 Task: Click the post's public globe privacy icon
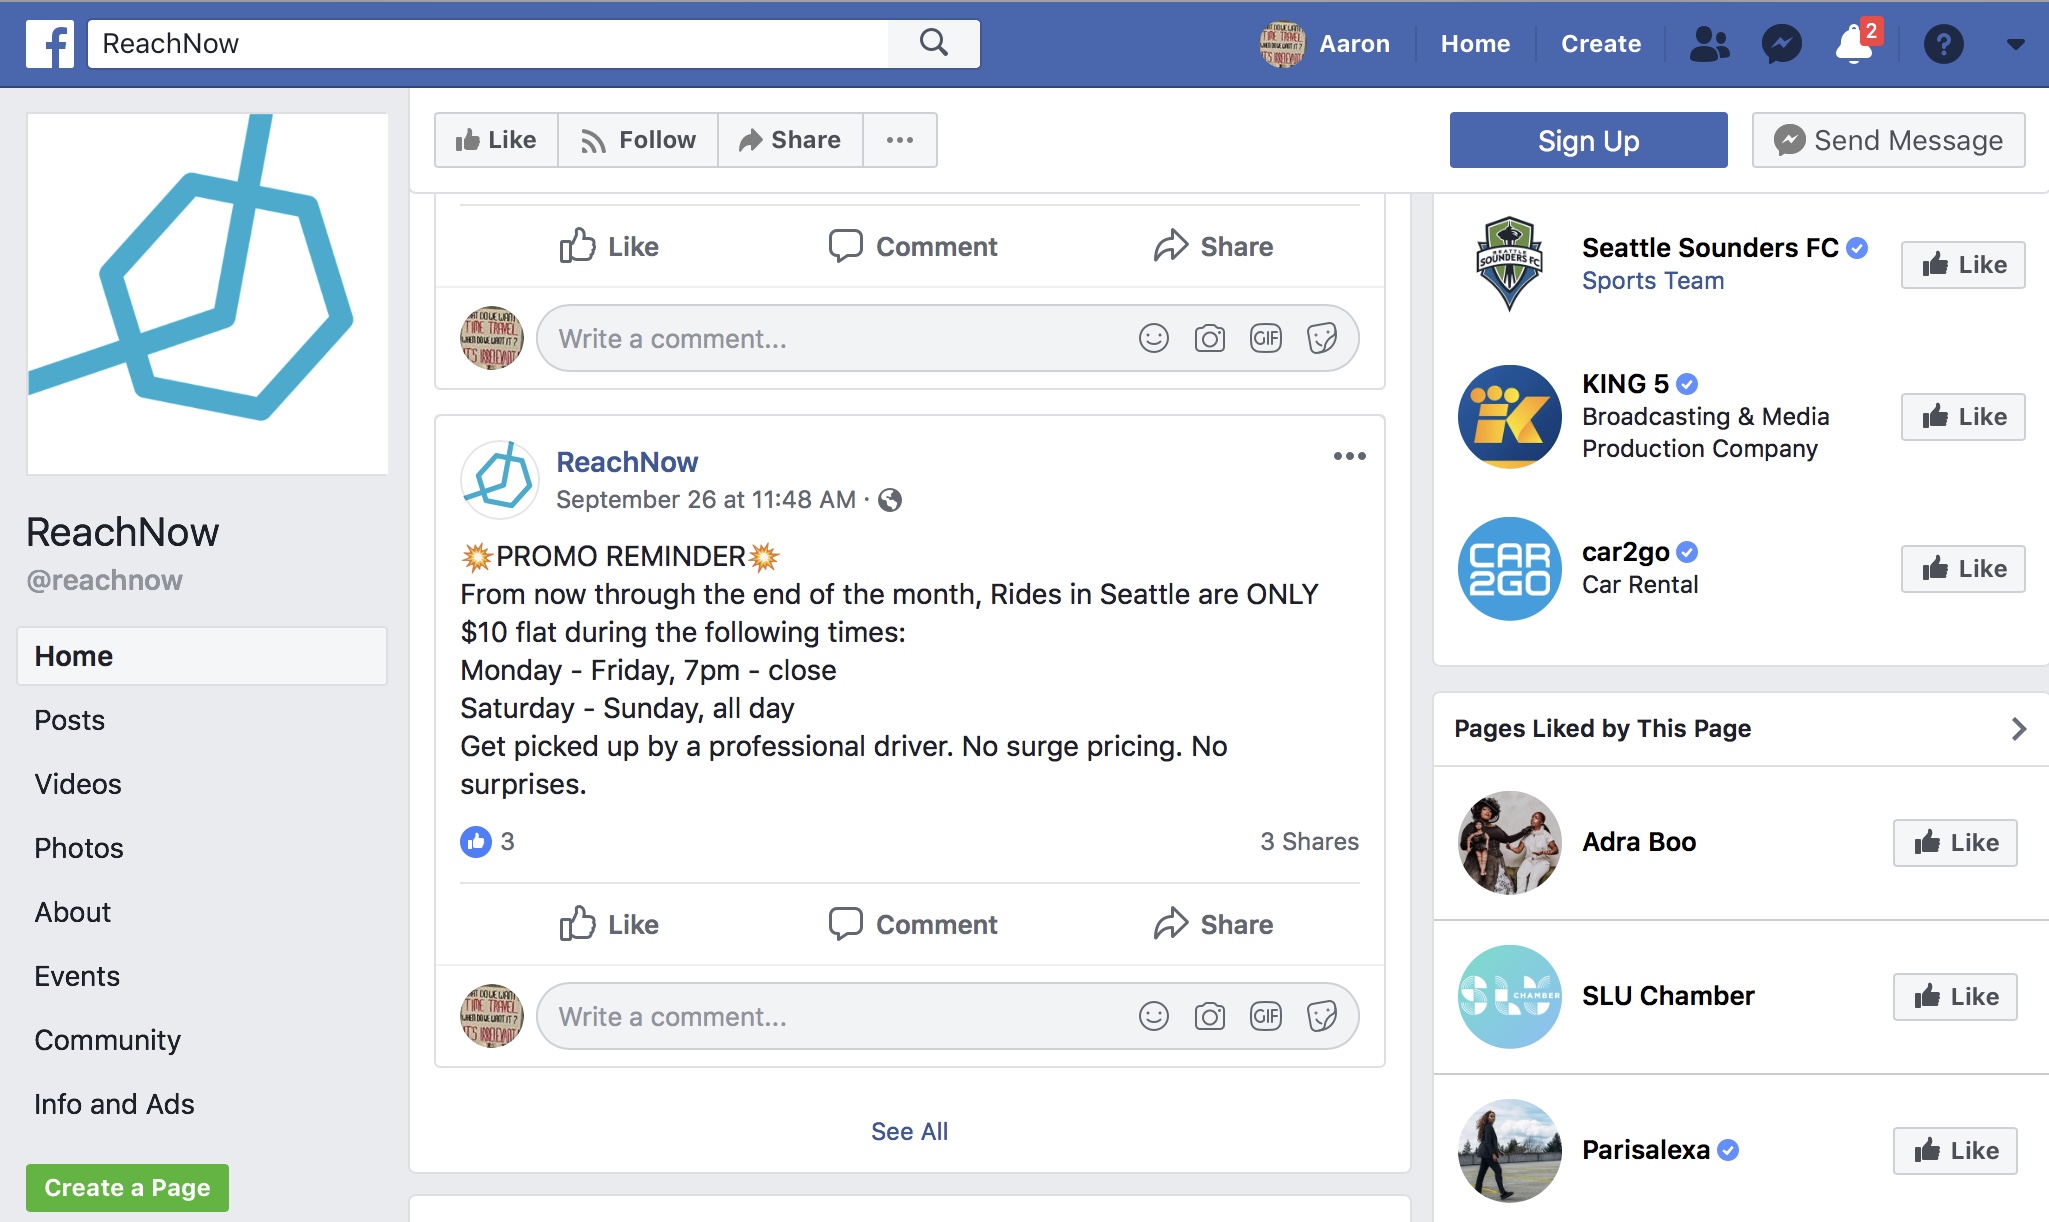[889, 500]
